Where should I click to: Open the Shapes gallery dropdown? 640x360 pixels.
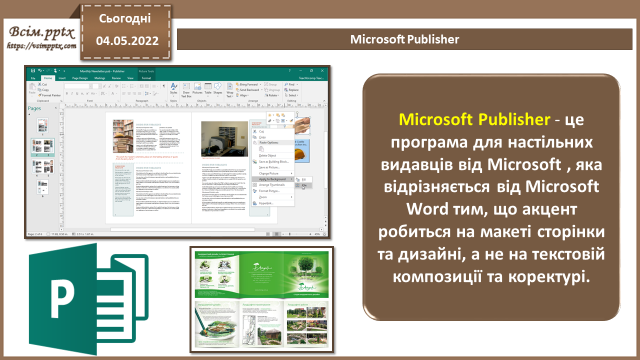click(x=218, y=90)
